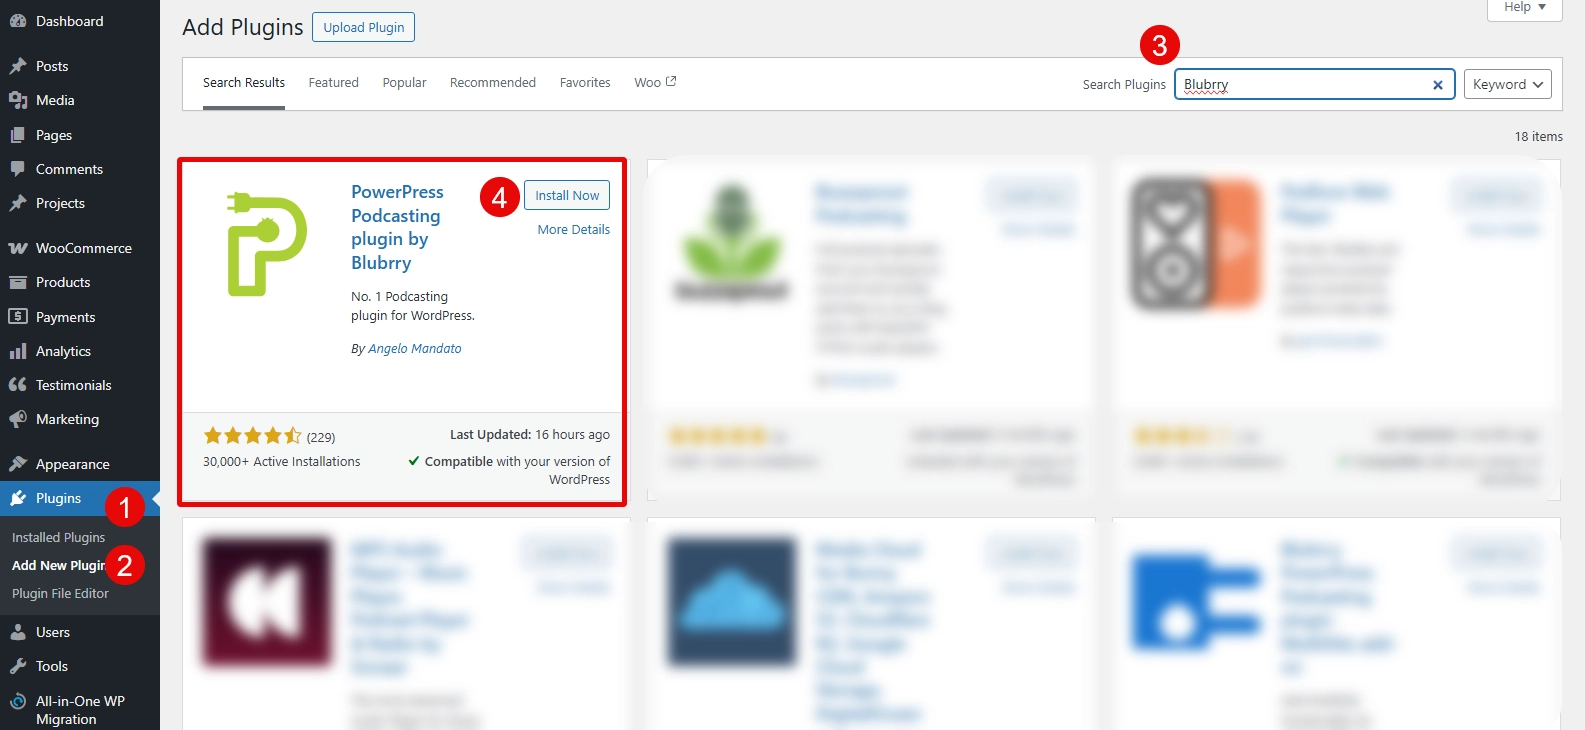Click the Plugins plug icon
The height and width of the screenshot is (730, 1585).
(17, 498)
